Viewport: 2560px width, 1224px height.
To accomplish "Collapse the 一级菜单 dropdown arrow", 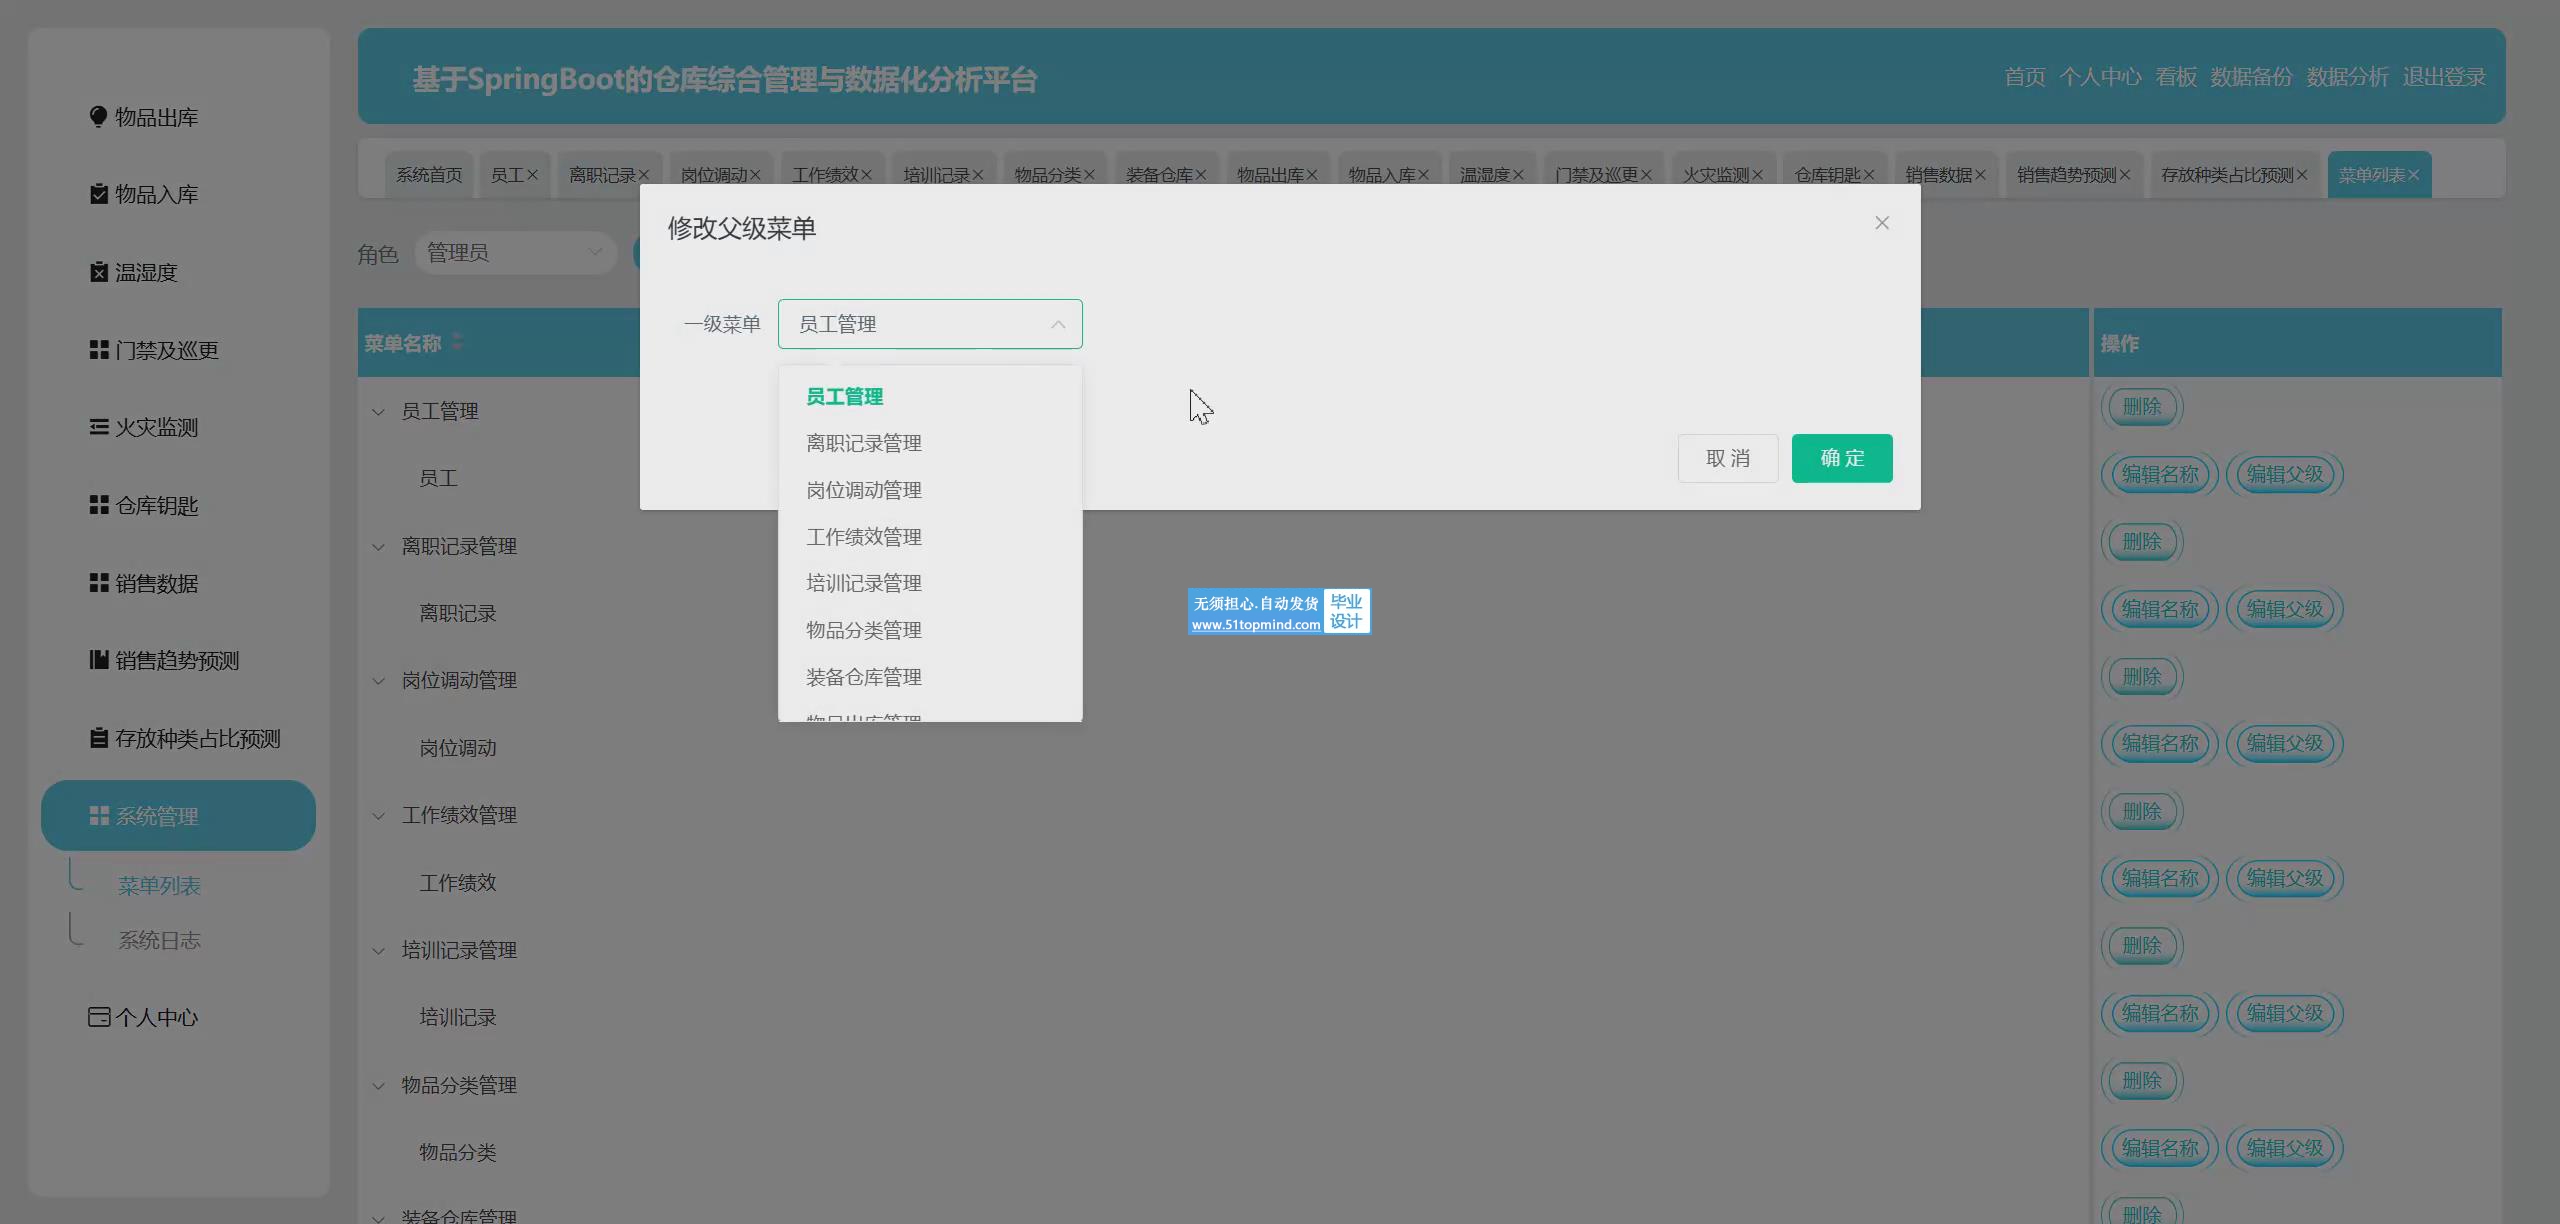I will click(x=1057, y=324).
